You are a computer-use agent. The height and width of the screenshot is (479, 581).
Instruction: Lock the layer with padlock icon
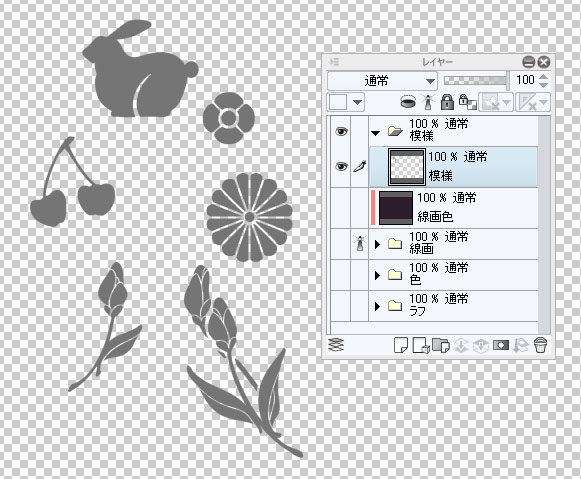tap(447, 102)
